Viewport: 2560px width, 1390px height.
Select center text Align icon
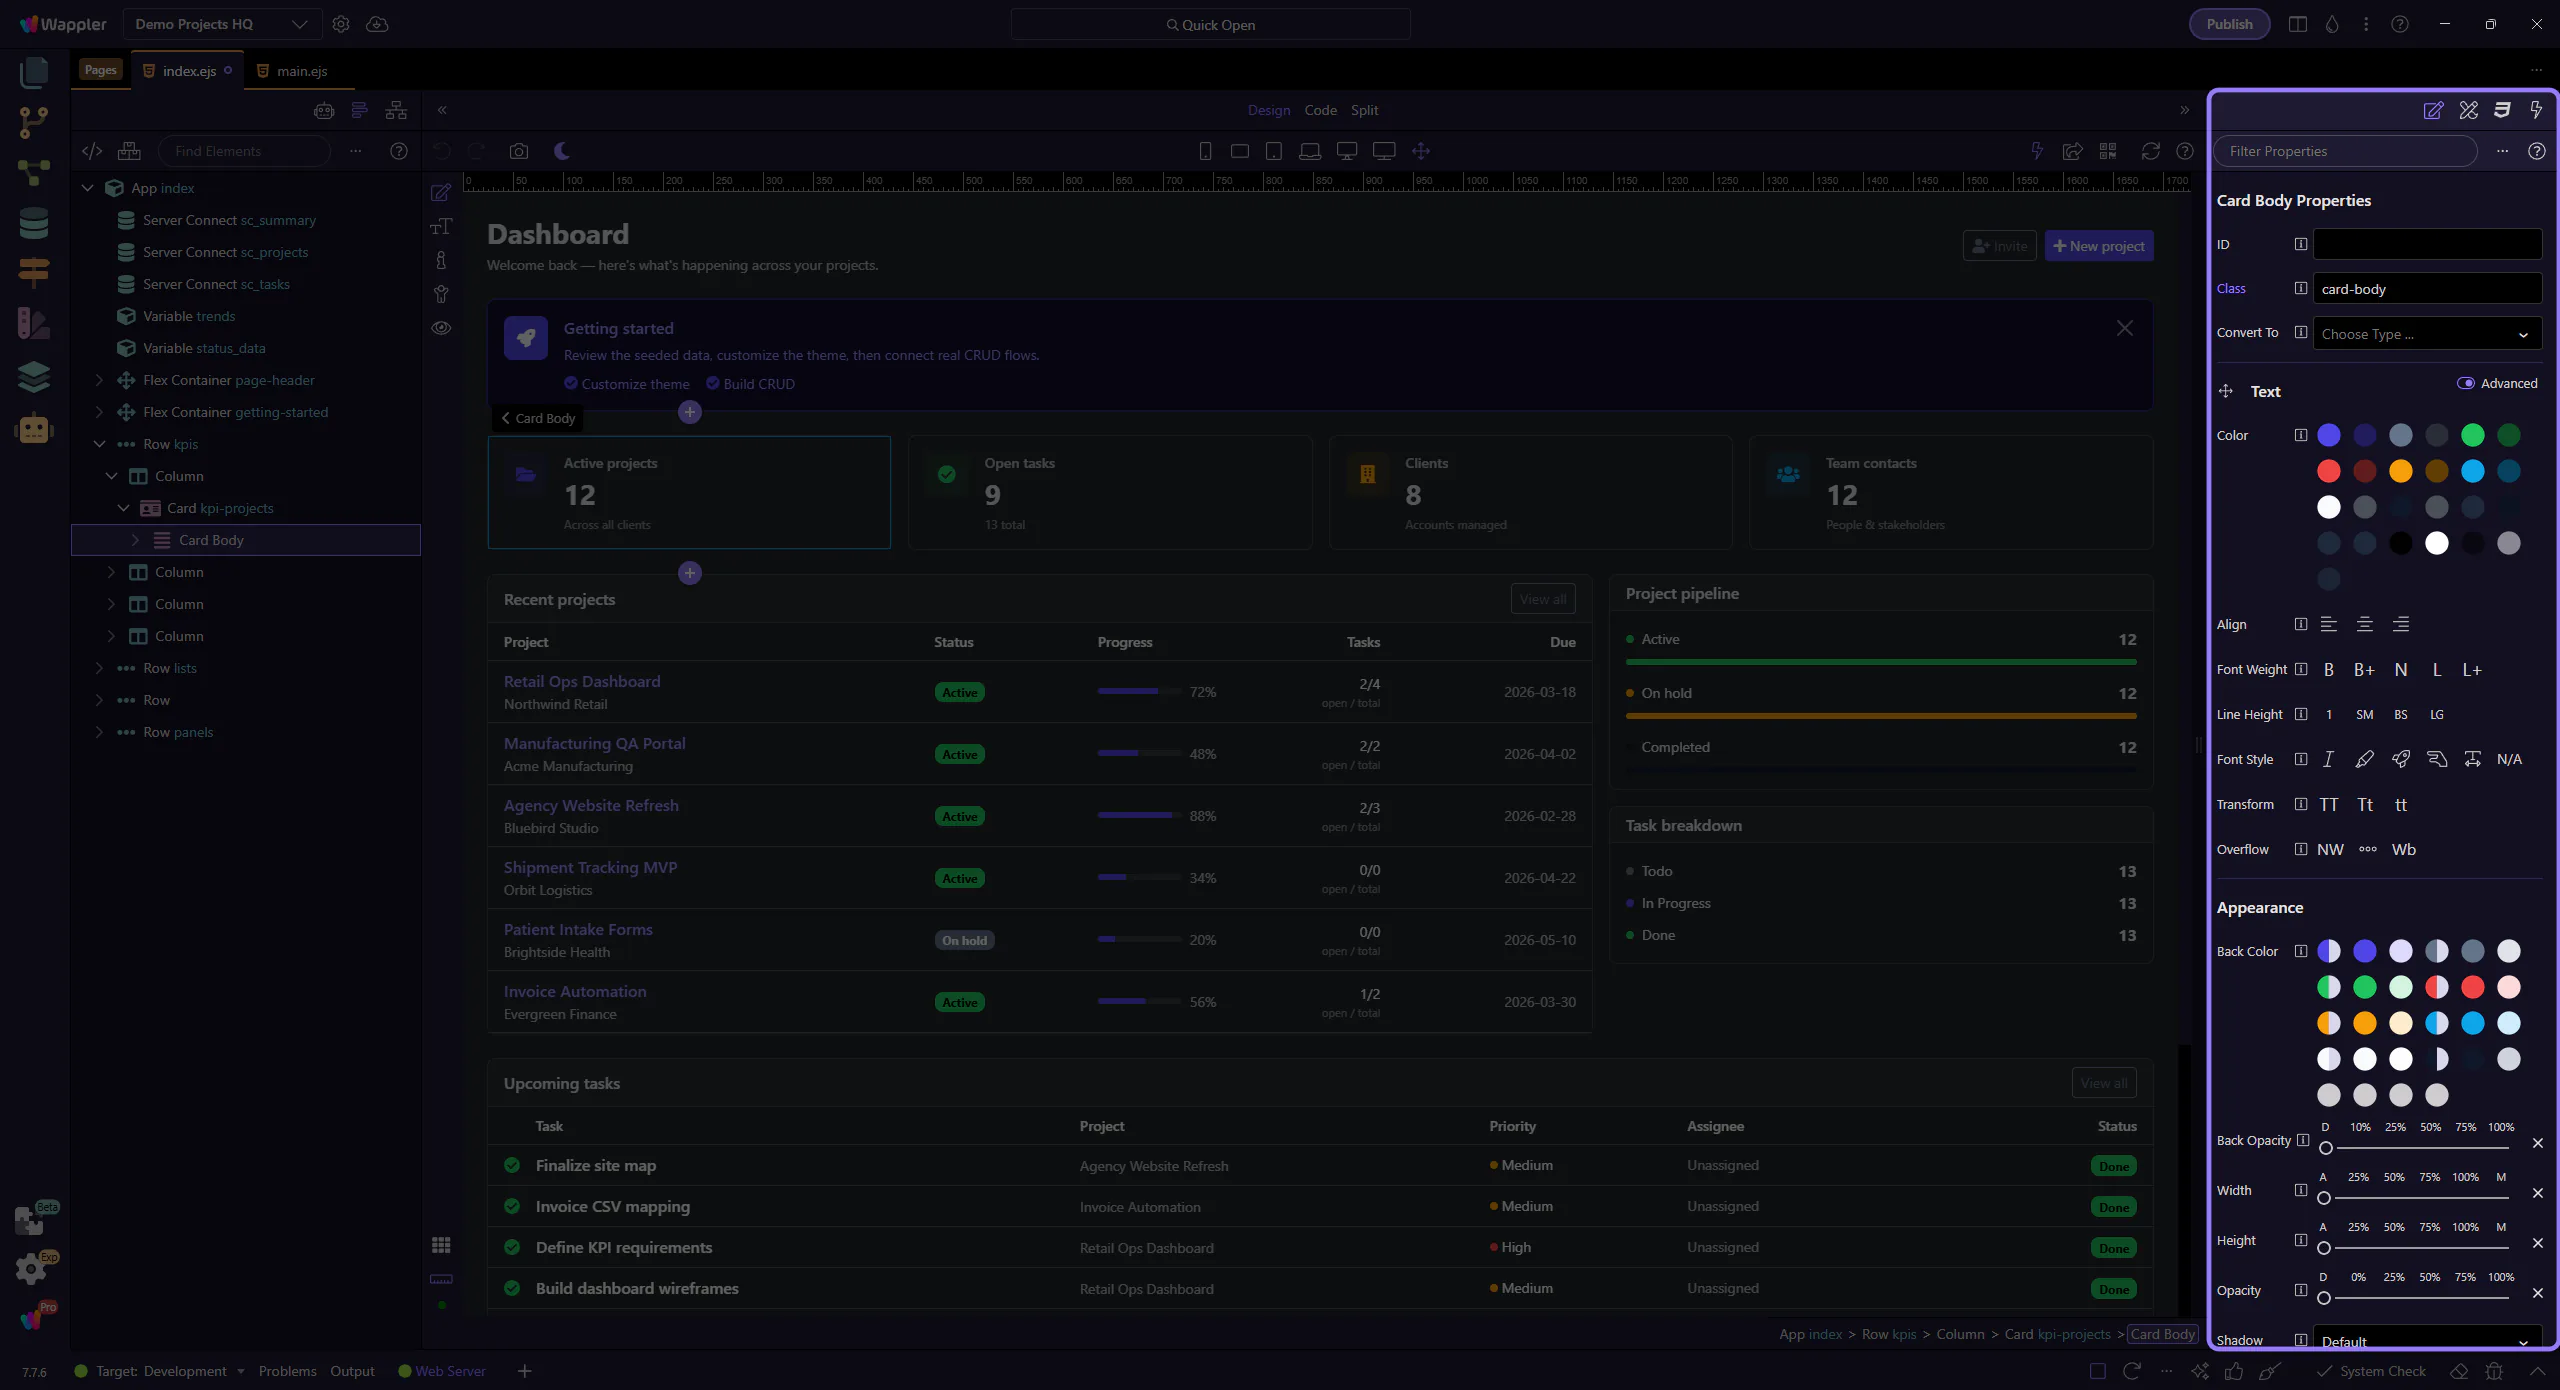click(2365, 624)
